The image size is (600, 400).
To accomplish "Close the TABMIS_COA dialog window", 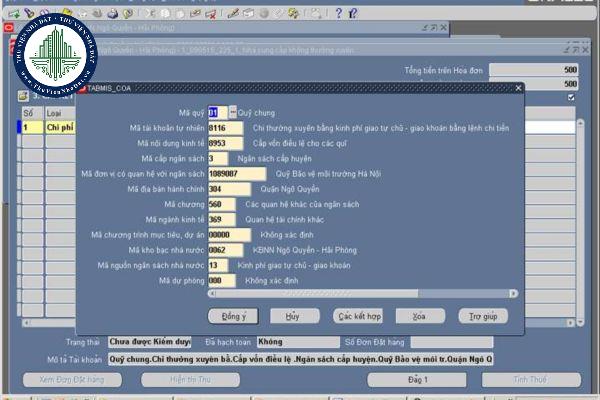I will (x=518, y=90).
